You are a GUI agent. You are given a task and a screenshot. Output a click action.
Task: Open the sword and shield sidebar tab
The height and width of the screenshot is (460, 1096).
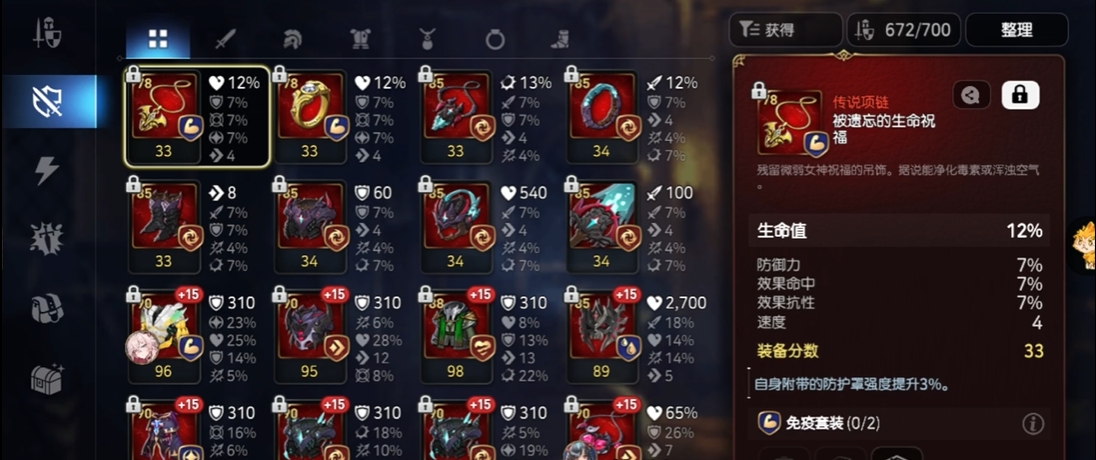48,34
